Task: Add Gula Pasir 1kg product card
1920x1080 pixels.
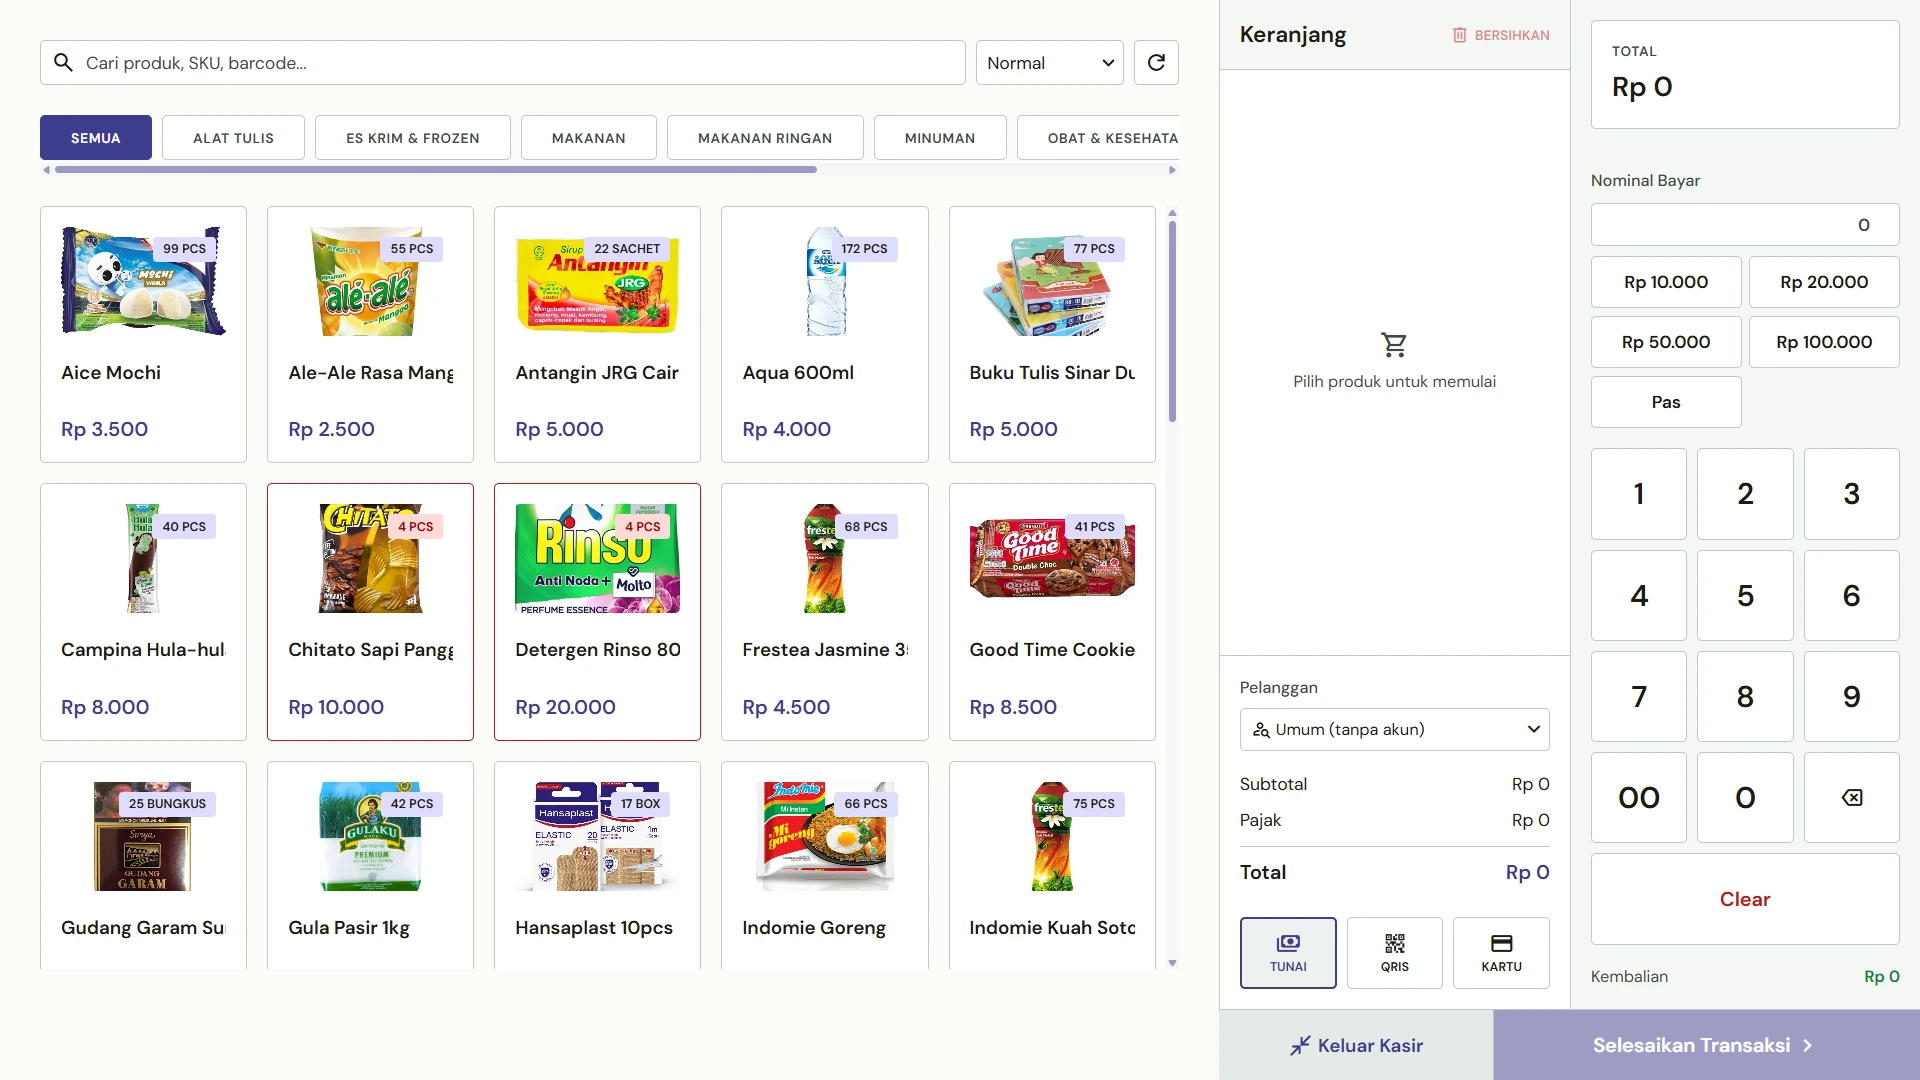Action: click(x=370, y=865)
